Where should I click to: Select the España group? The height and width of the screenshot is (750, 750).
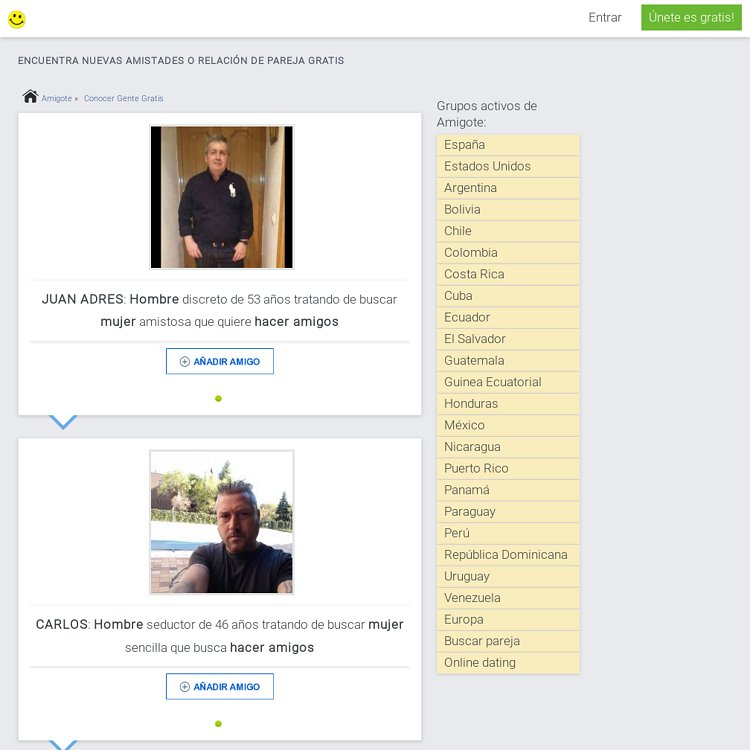508,145
